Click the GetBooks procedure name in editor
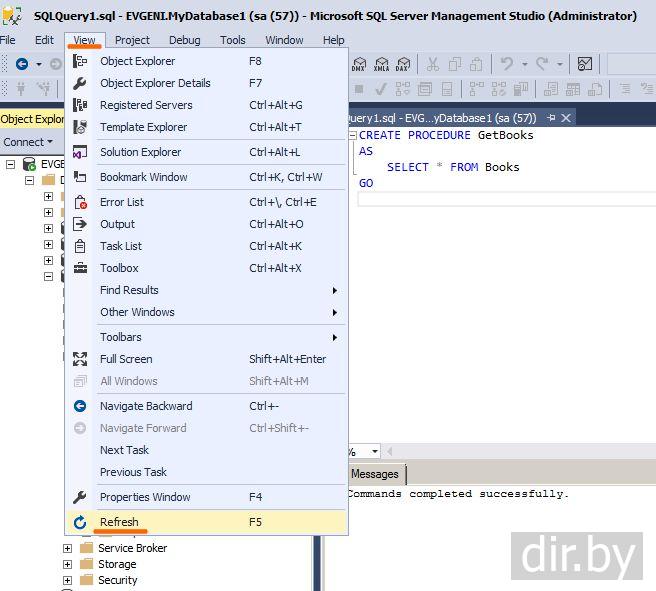 click(x=505, y=135)
